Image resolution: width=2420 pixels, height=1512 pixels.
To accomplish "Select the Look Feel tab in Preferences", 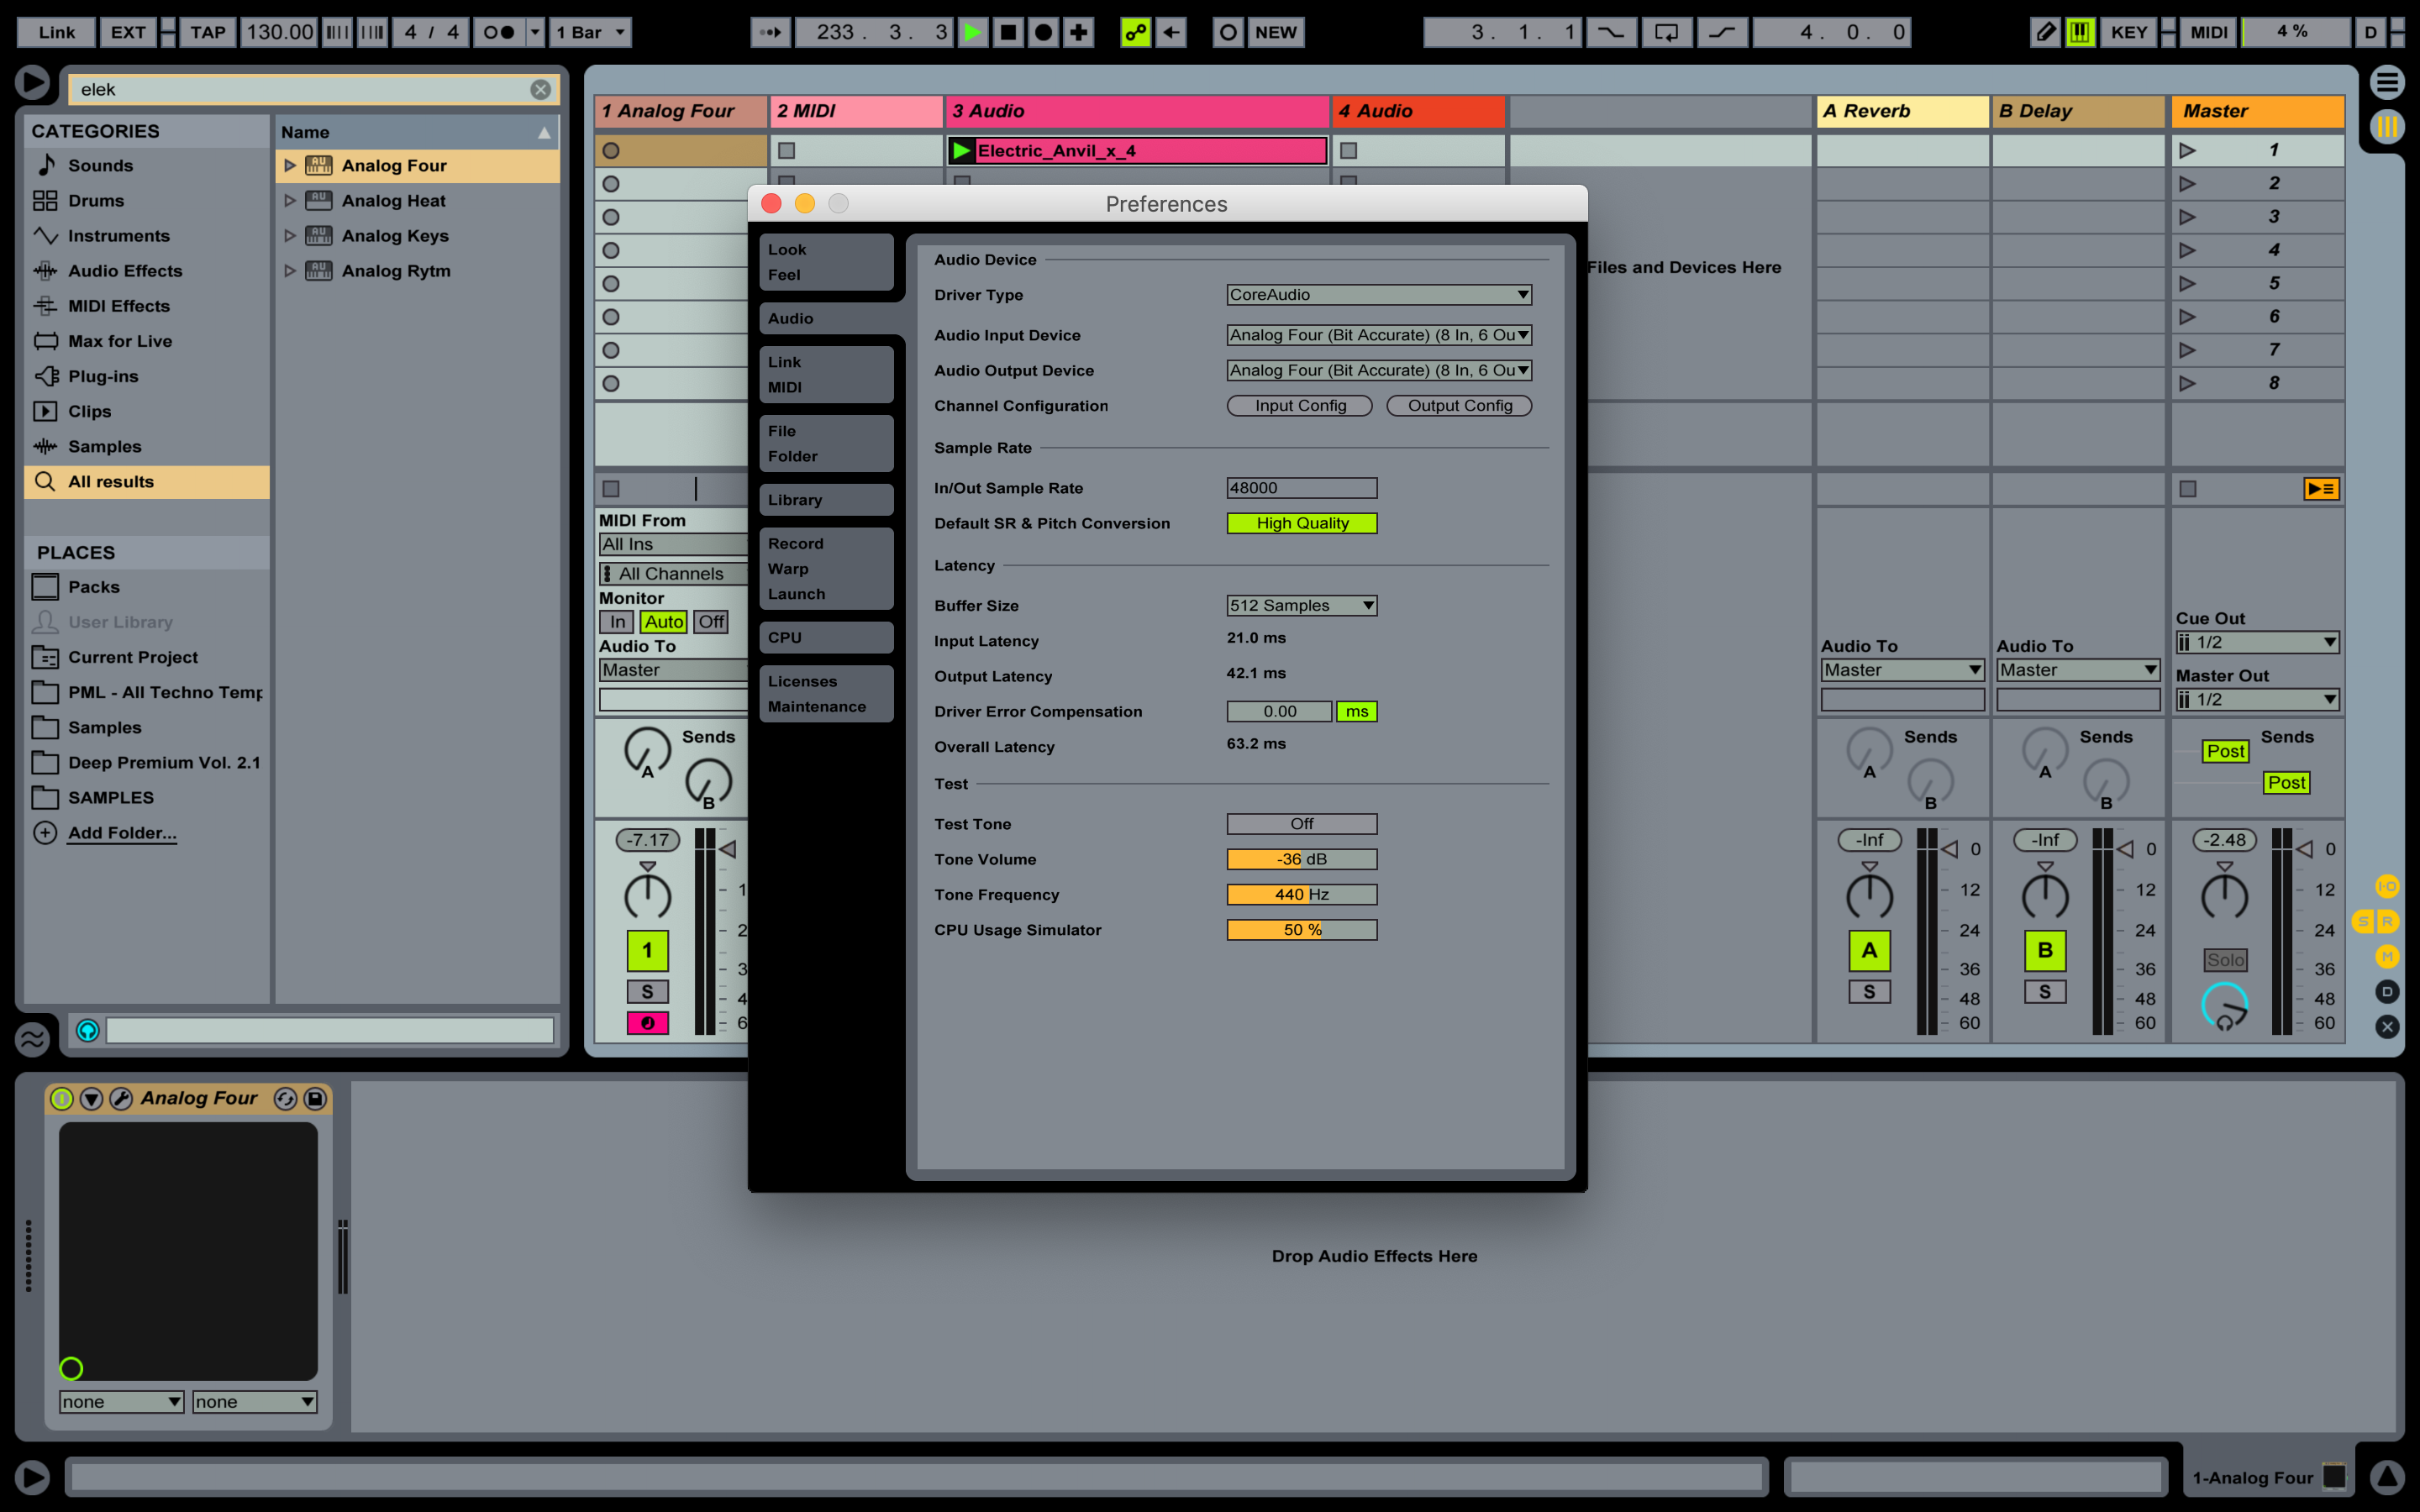I will [x=817, y=261].
